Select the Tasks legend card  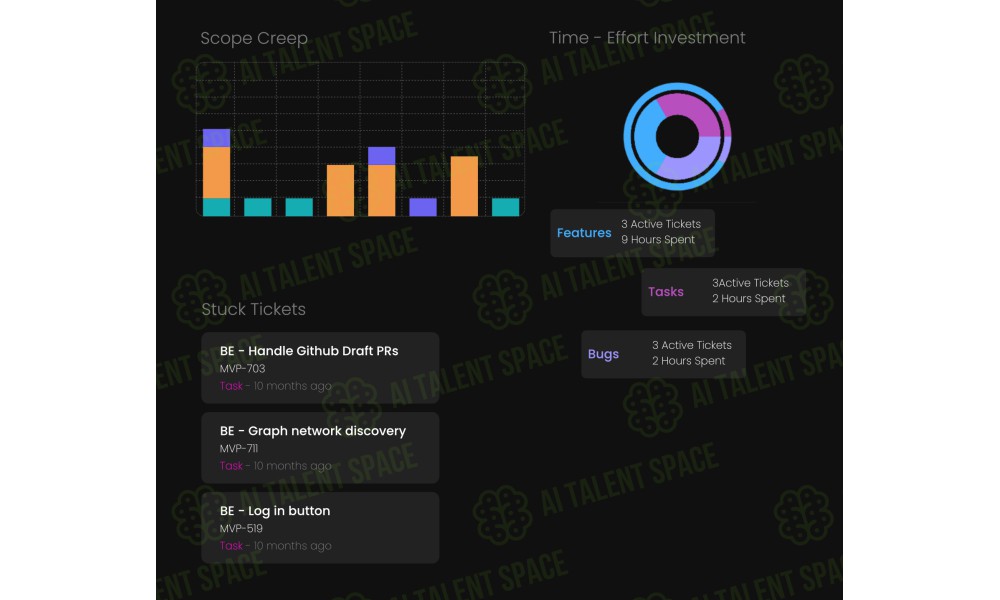pos(723,291)
